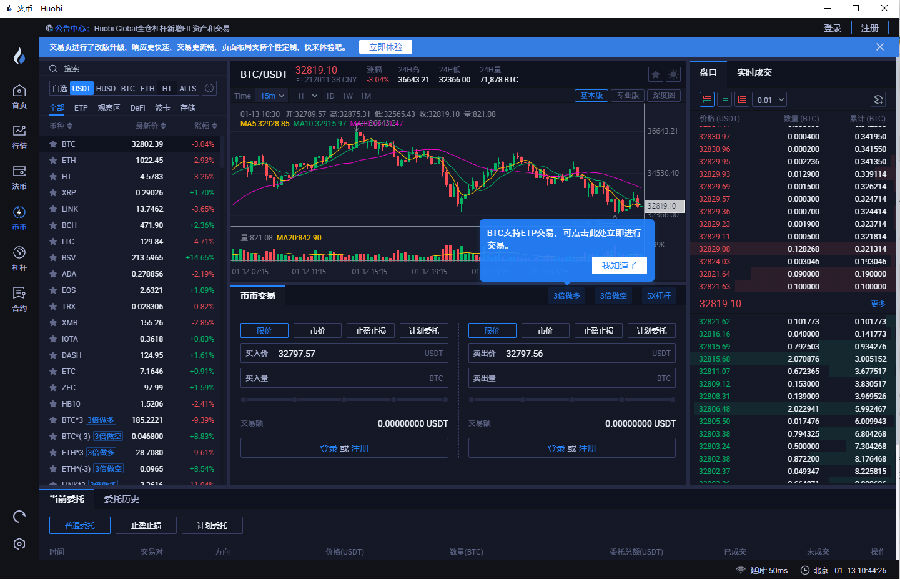900x579 pixels.
Task: Show combined buy/sell order book view icon
Action: coord(707,100)
